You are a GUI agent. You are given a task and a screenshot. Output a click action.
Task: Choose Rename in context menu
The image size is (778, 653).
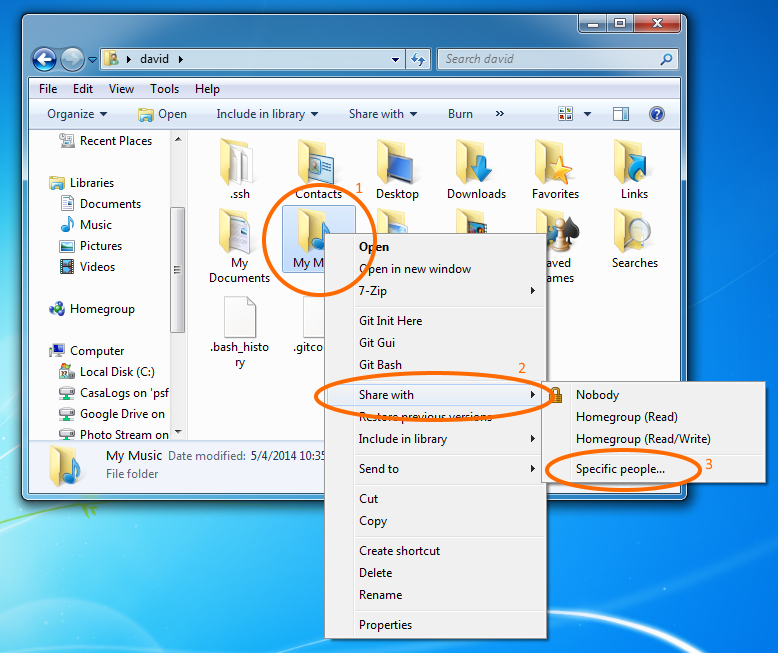click(x=381, y=595)
